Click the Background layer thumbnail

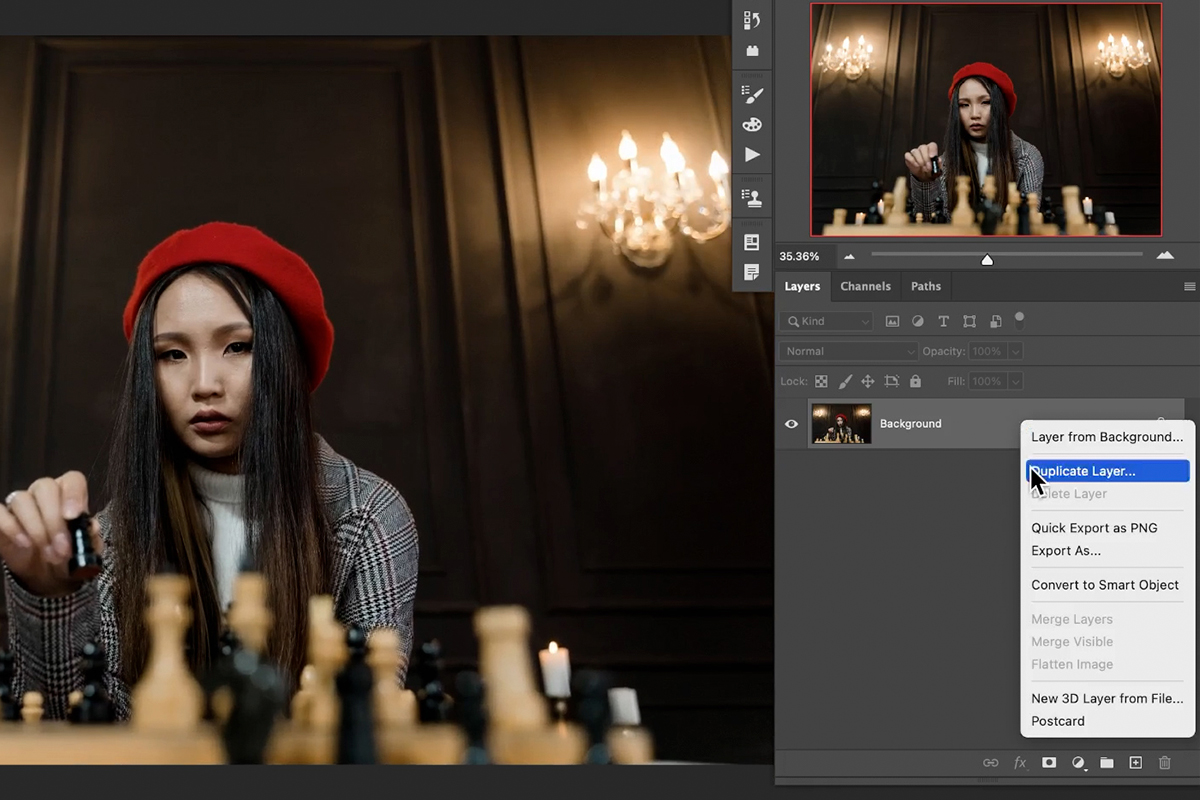[841, 424]
